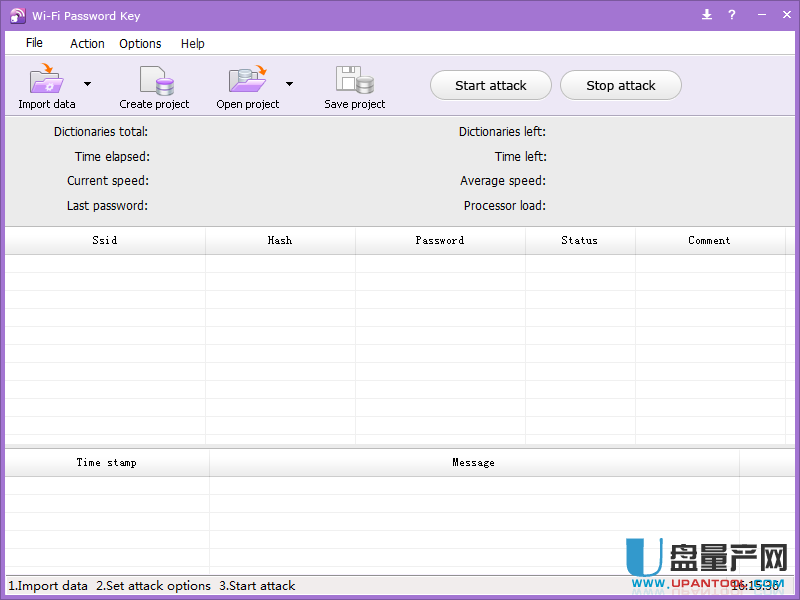Image resolution: width=800 pixels, height=600 pixels.
Task: Open the File menu
Action: pyautogui.click(x=34, y=43)
